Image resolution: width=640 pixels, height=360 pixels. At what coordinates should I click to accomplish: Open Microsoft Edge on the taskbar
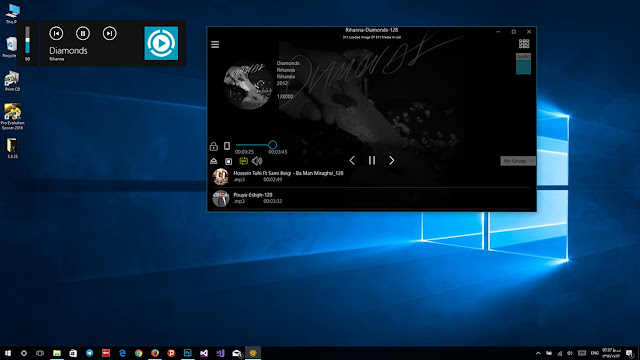click(x=122, y=353)
